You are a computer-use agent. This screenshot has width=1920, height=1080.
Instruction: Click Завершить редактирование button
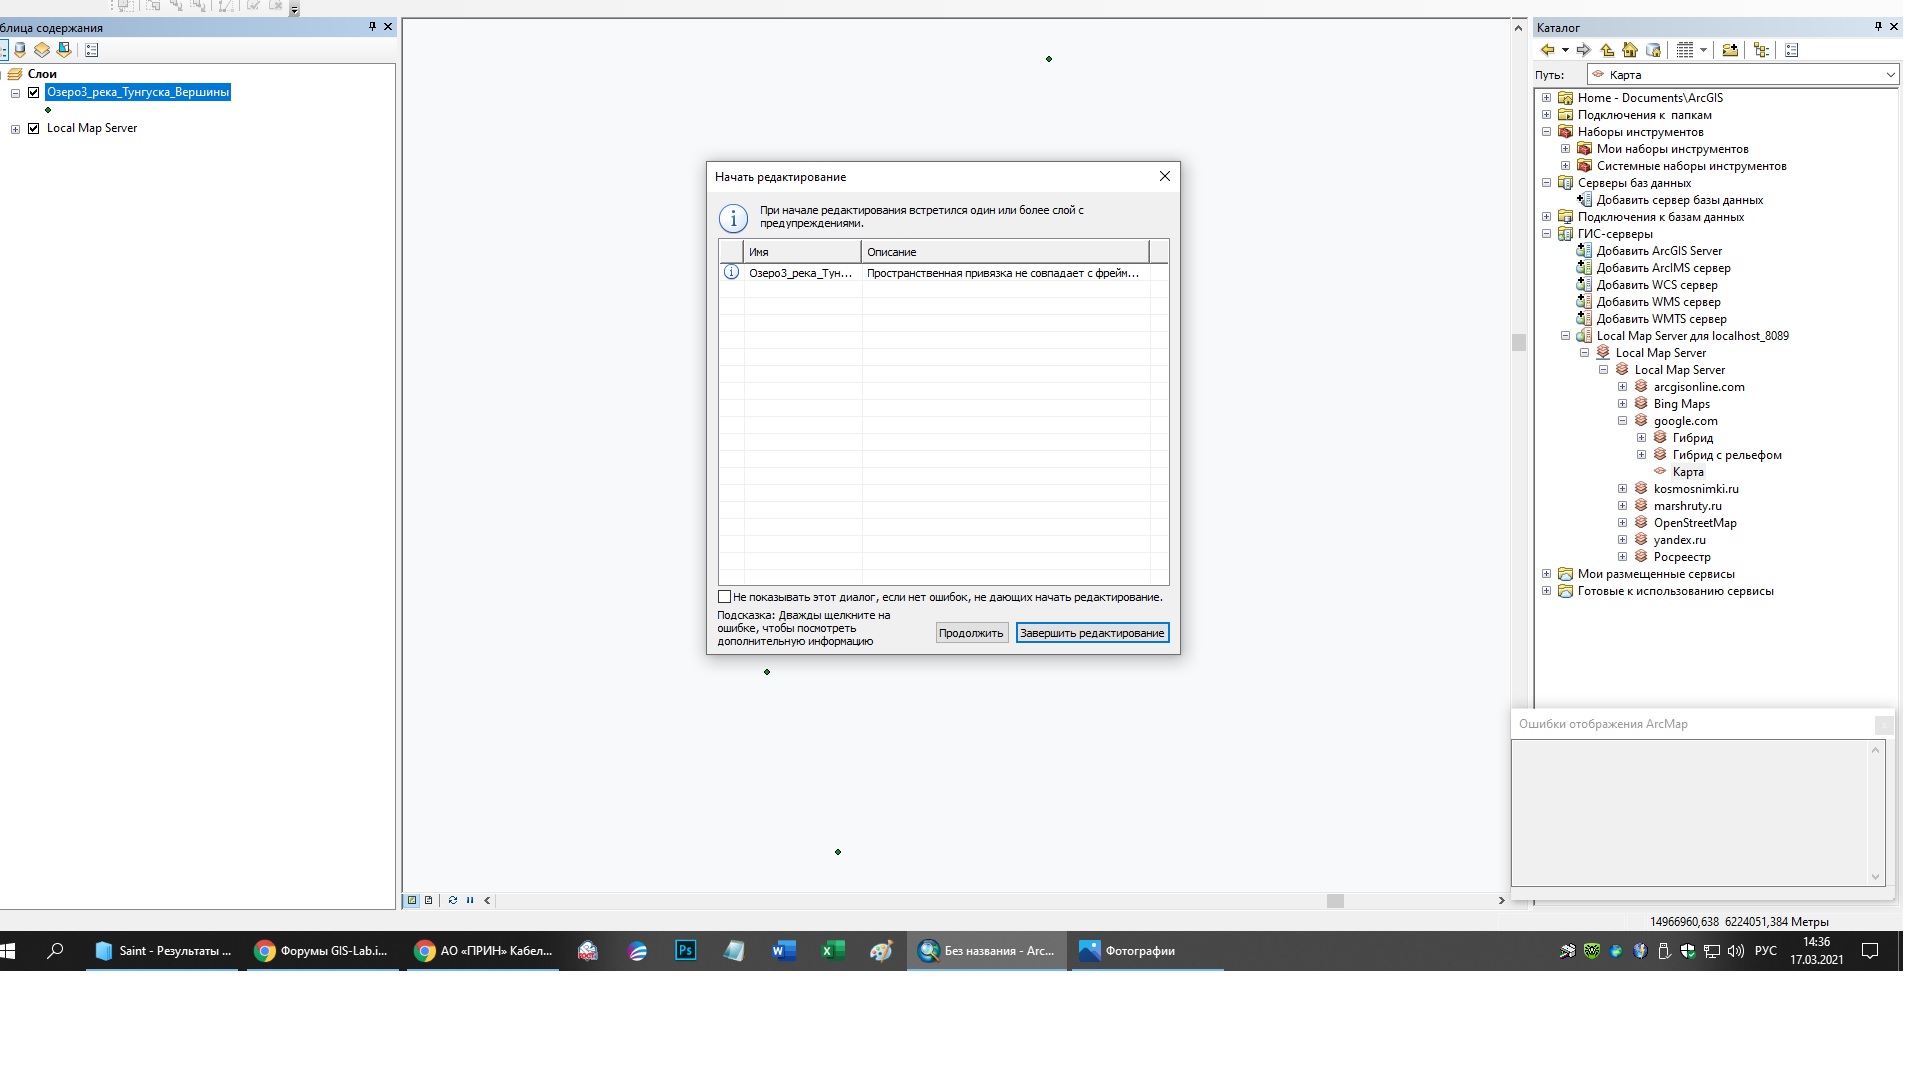[1092, 633]
